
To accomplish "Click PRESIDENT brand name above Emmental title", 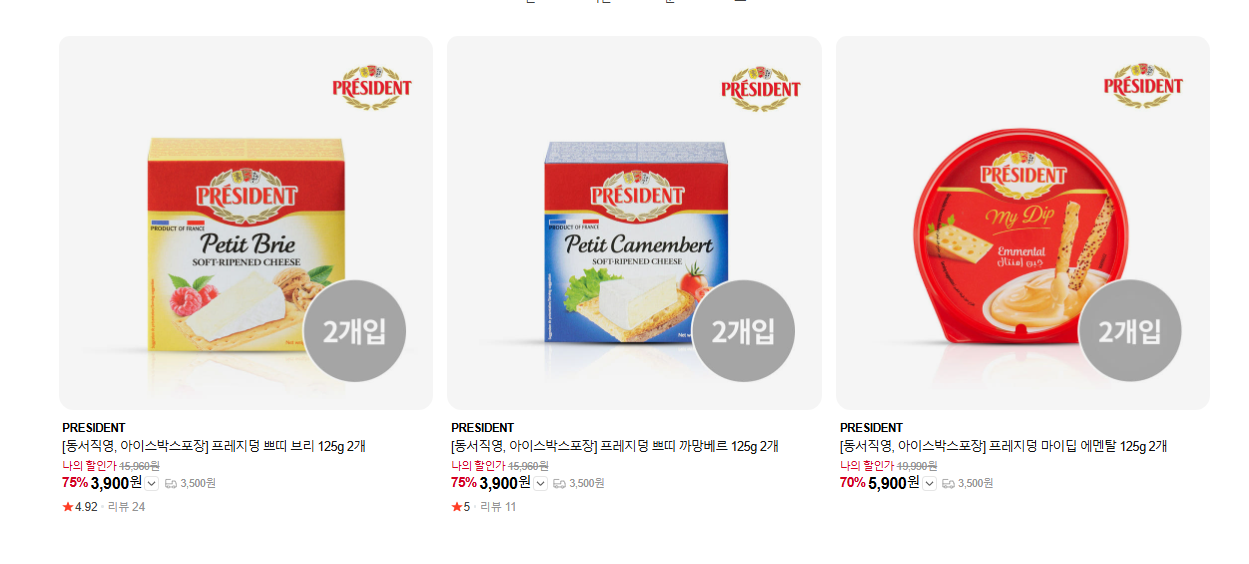I will (871, 428).
